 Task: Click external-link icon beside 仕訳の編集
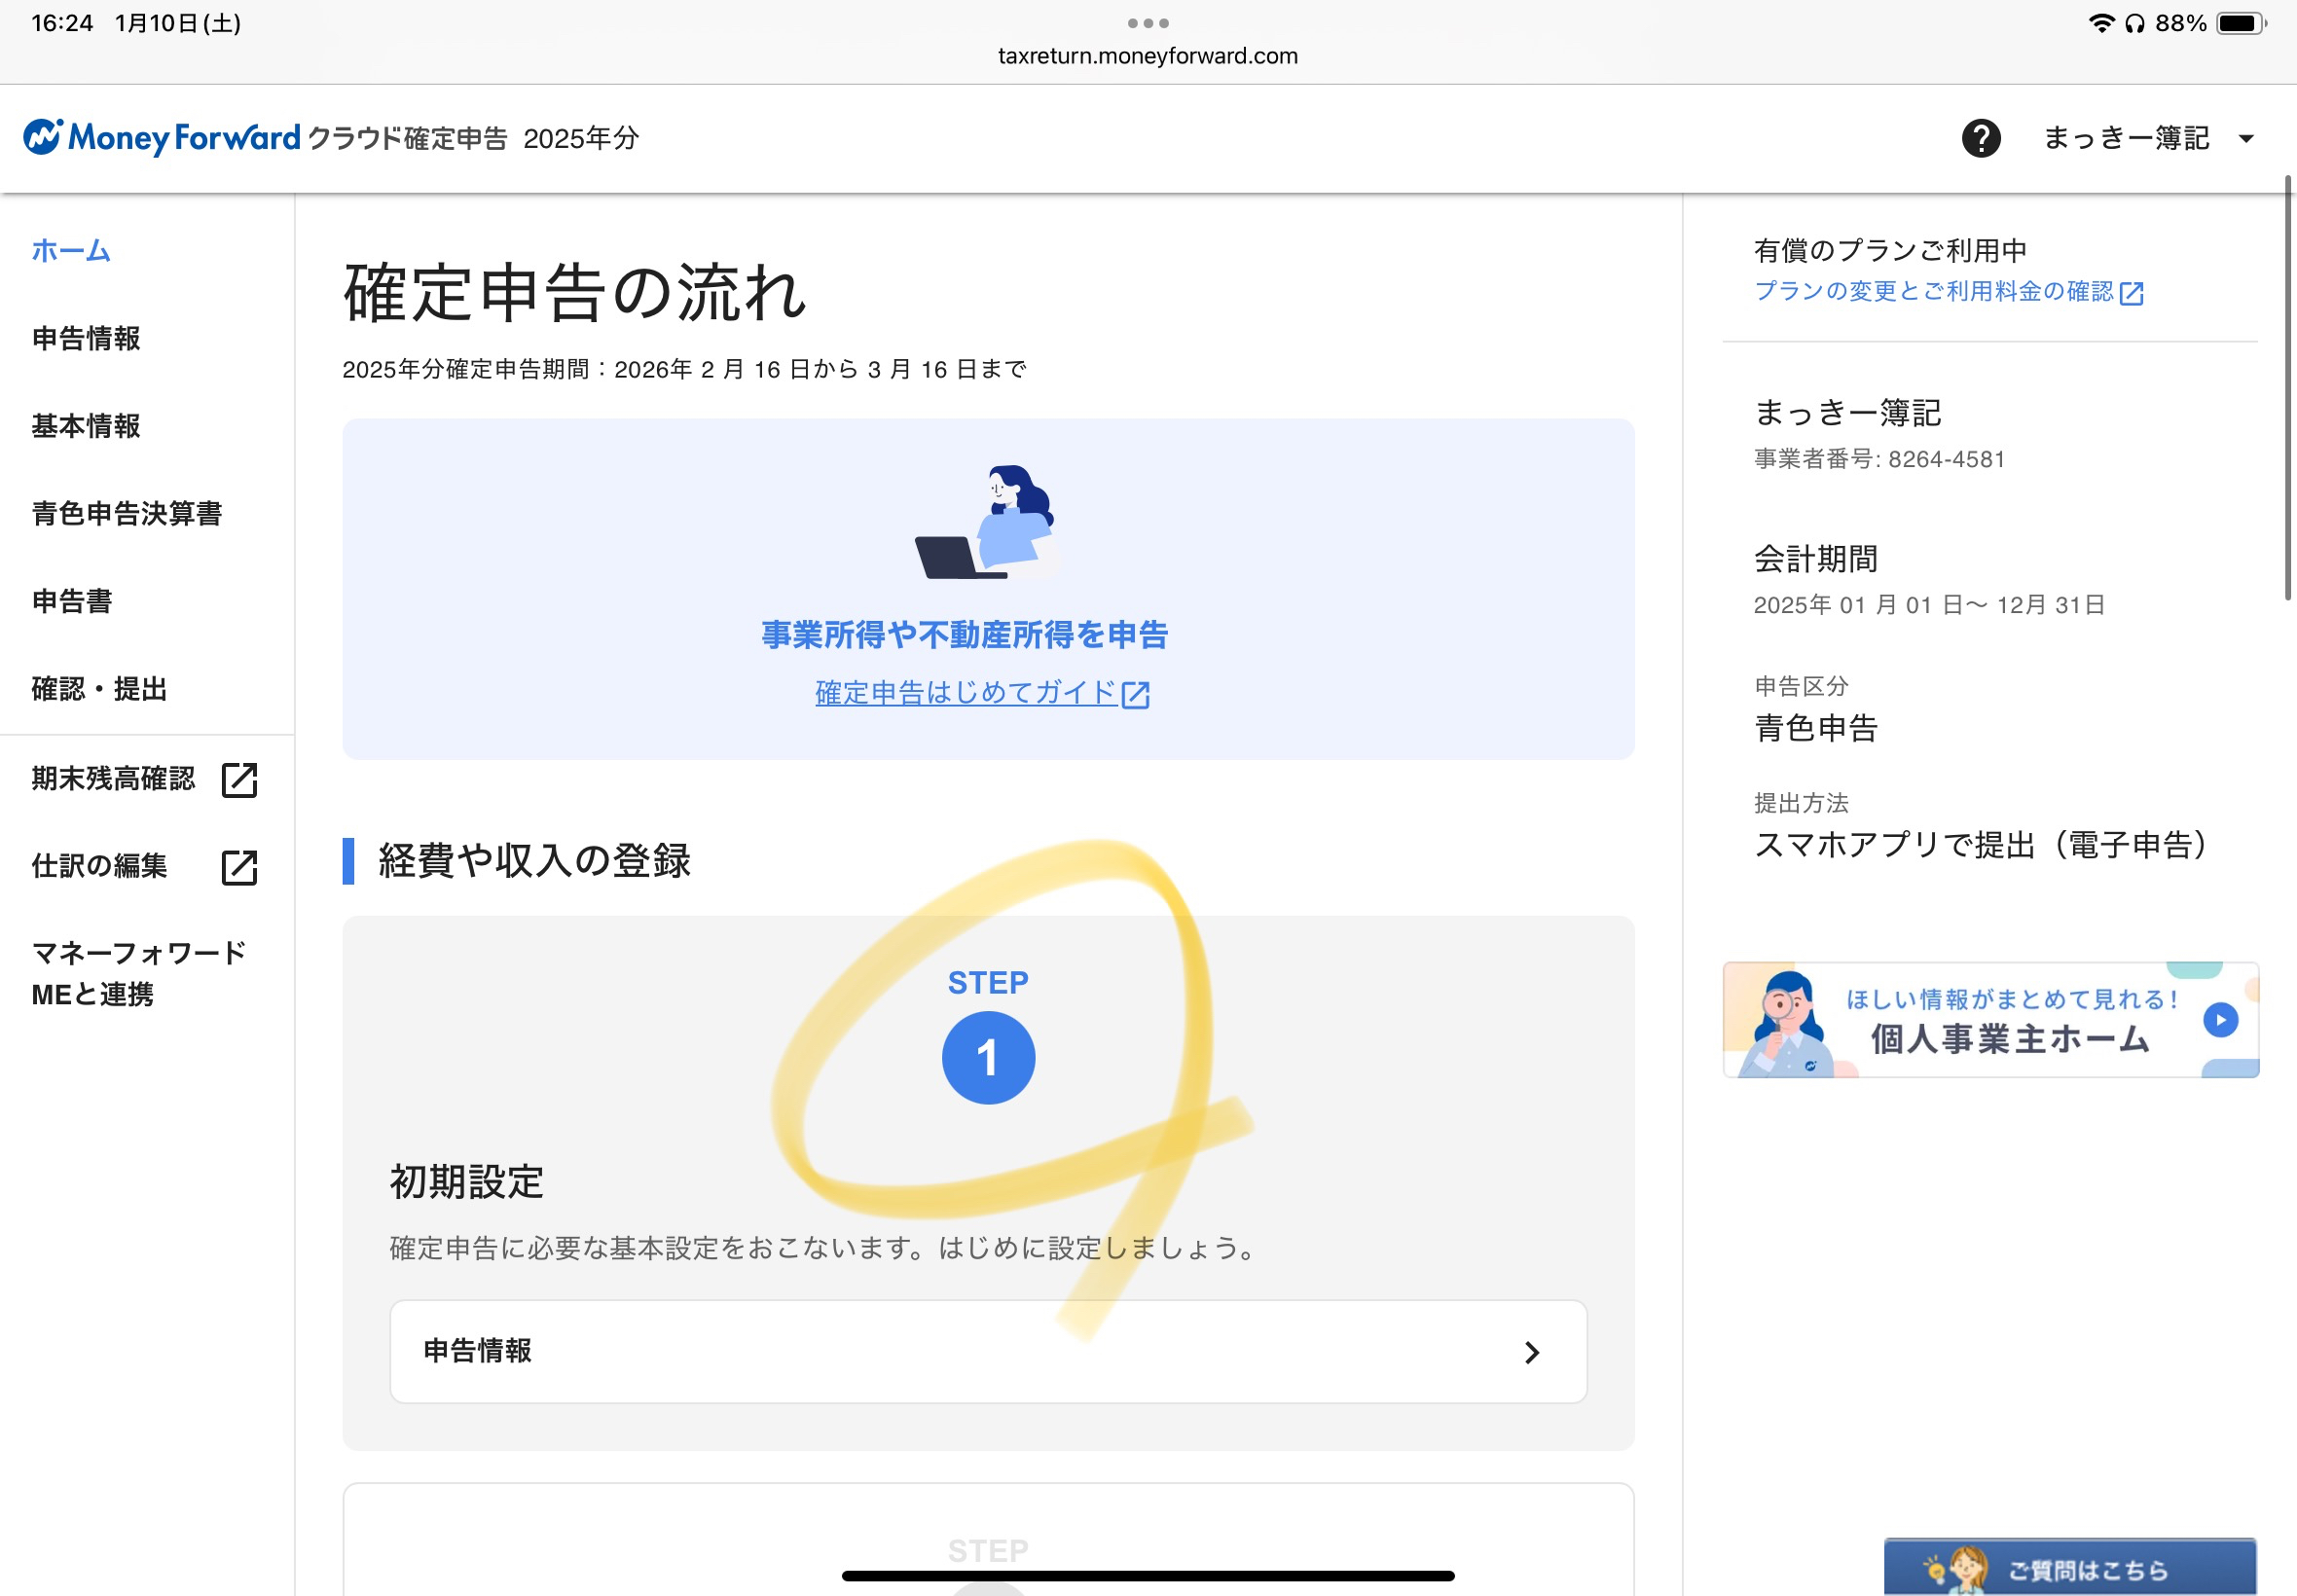(239, 867)
